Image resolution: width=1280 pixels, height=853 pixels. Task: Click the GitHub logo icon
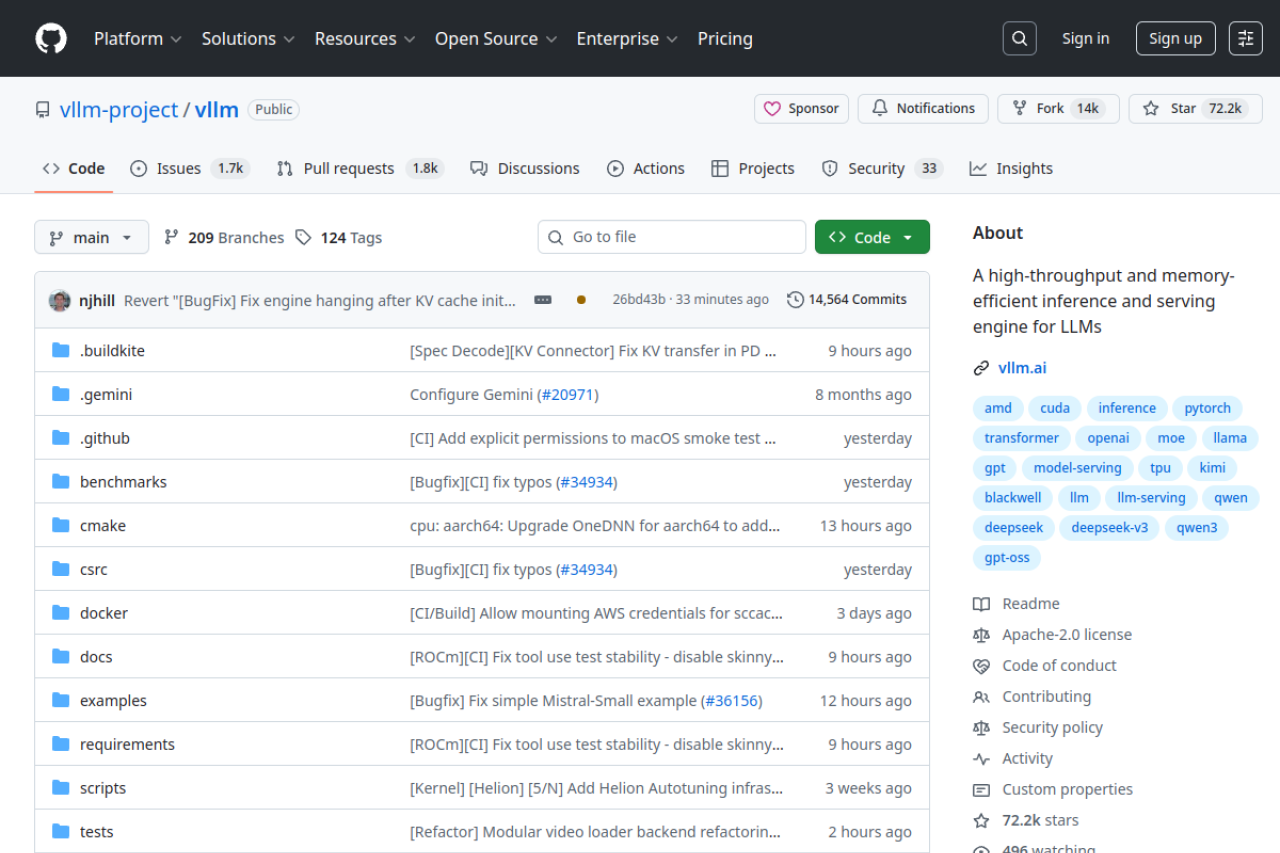[50, 38]
